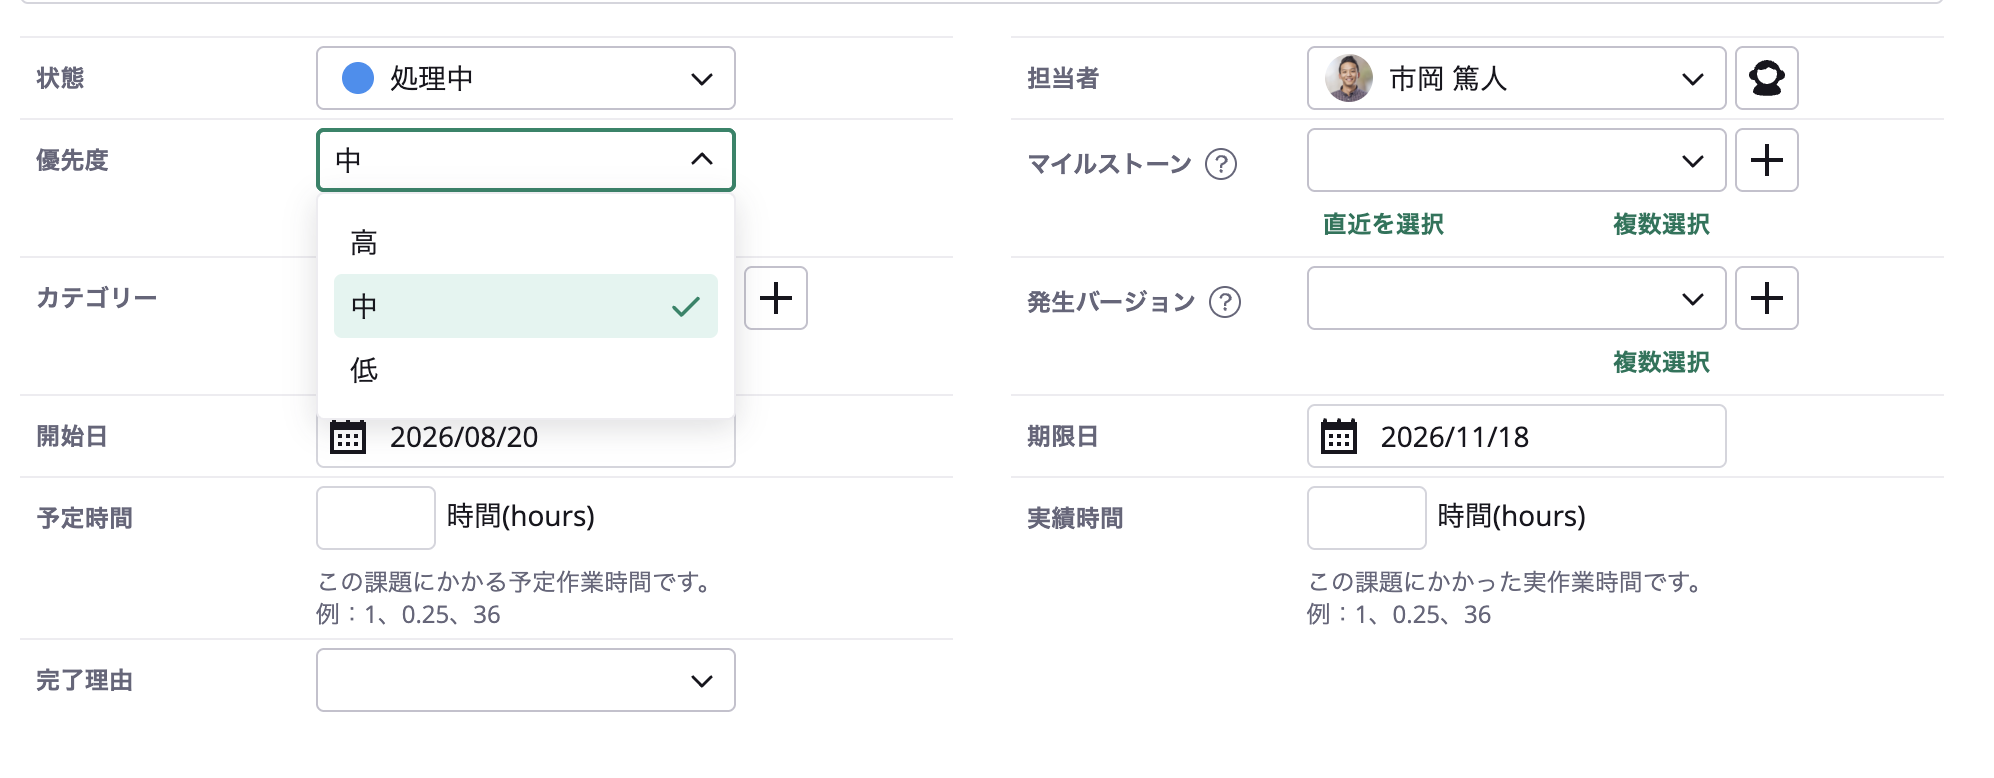The height and width of the screenshot is (778, 1994).
Task: Click the due date value 2026/11/18
Action: click(1455, 437)
